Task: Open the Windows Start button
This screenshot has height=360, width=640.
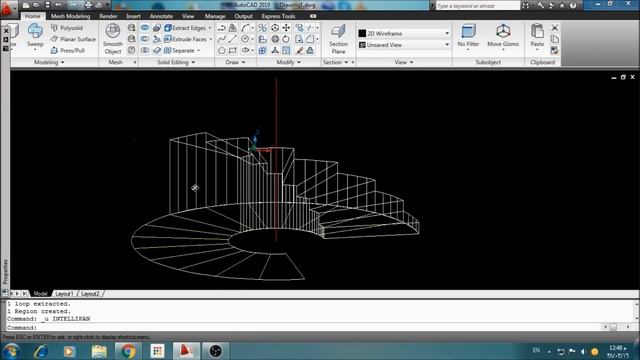Action: (11, 351)
